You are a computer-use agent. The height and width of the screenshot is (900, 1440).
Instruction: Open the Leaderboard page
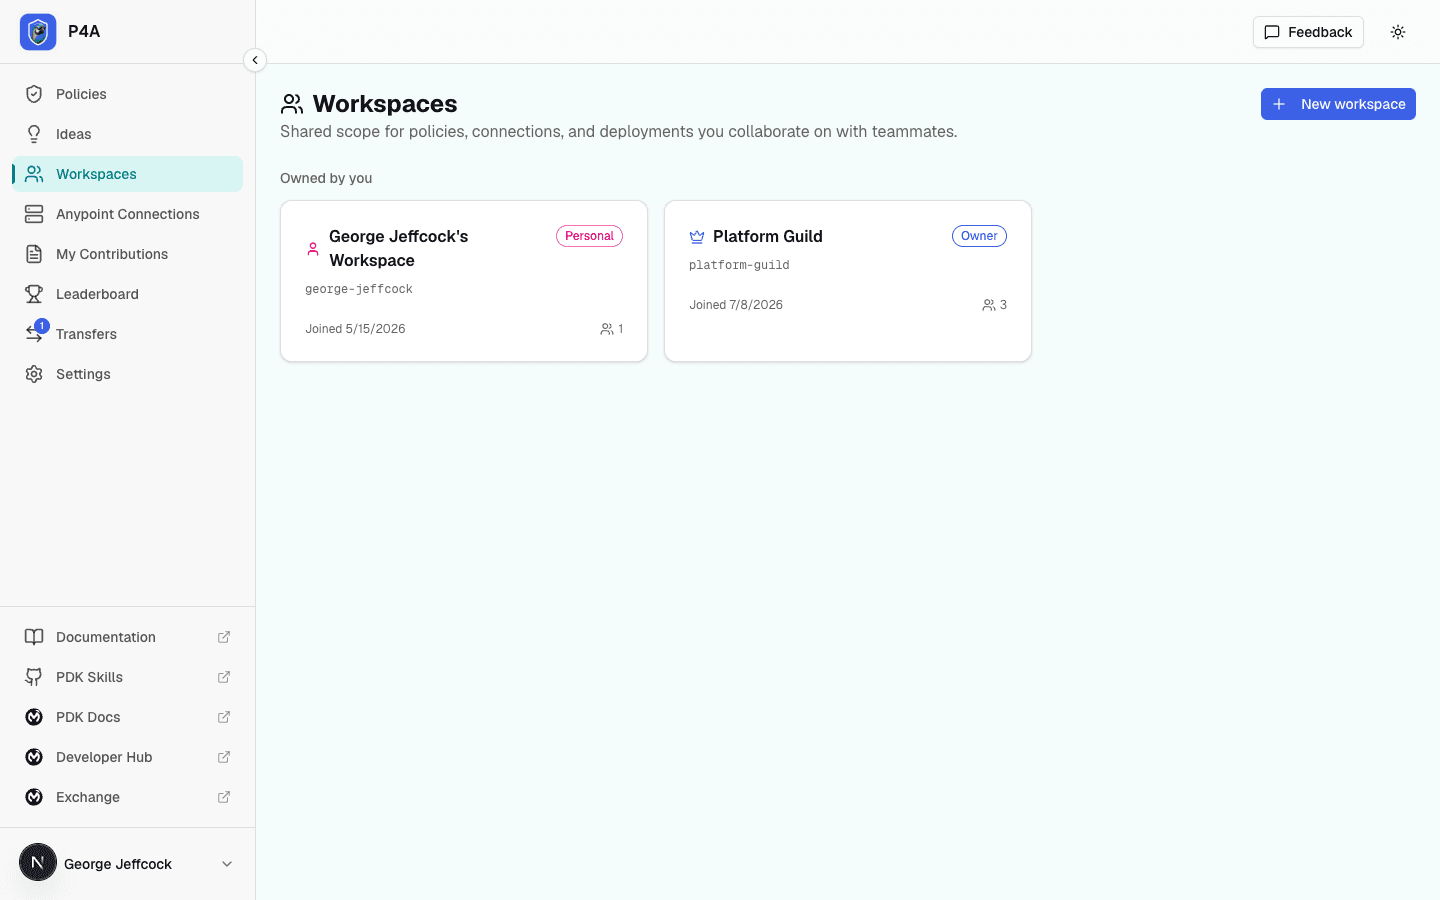[x=128, y=294]
